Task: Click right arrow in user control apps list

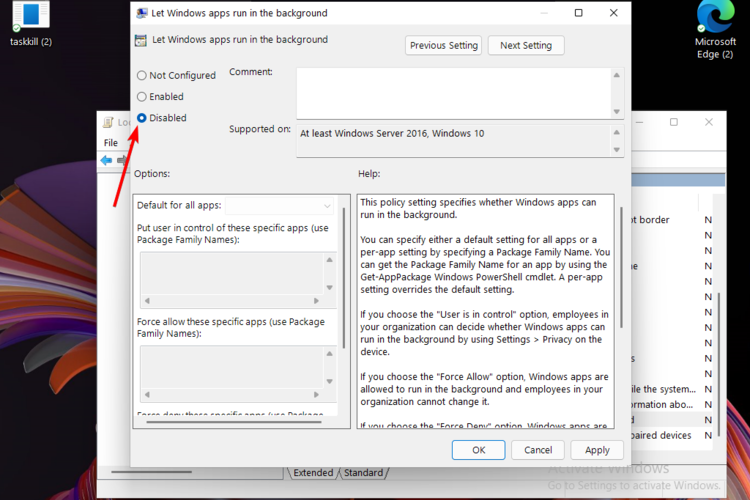Action: [x=316, y=301]
